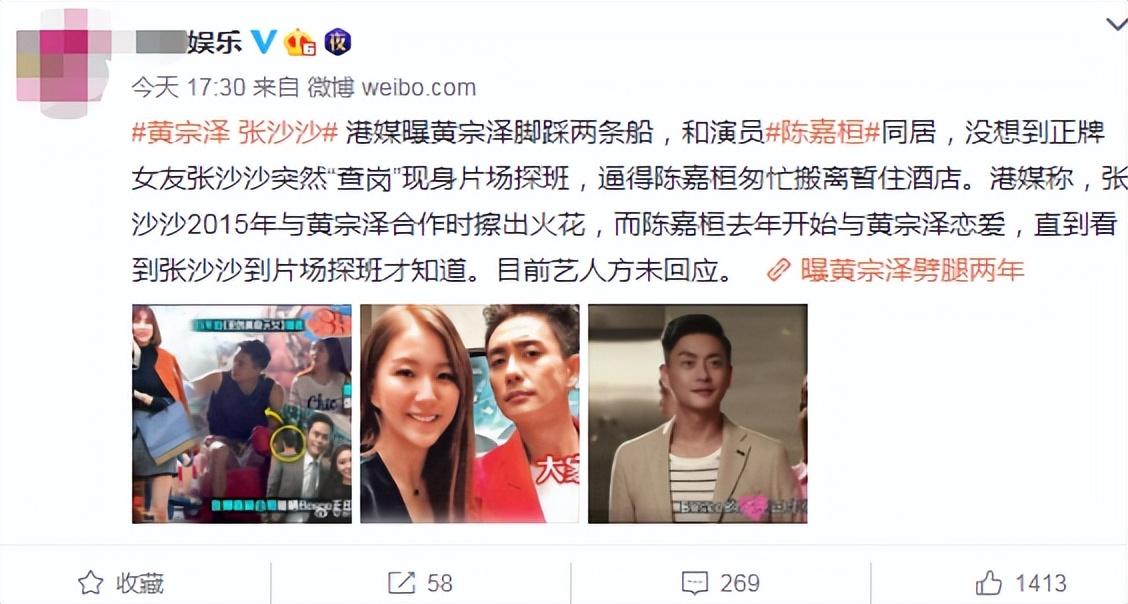This screenshot has width=1128, height=604.
Task: View the first paparazzi collage image
Action: 242,413
